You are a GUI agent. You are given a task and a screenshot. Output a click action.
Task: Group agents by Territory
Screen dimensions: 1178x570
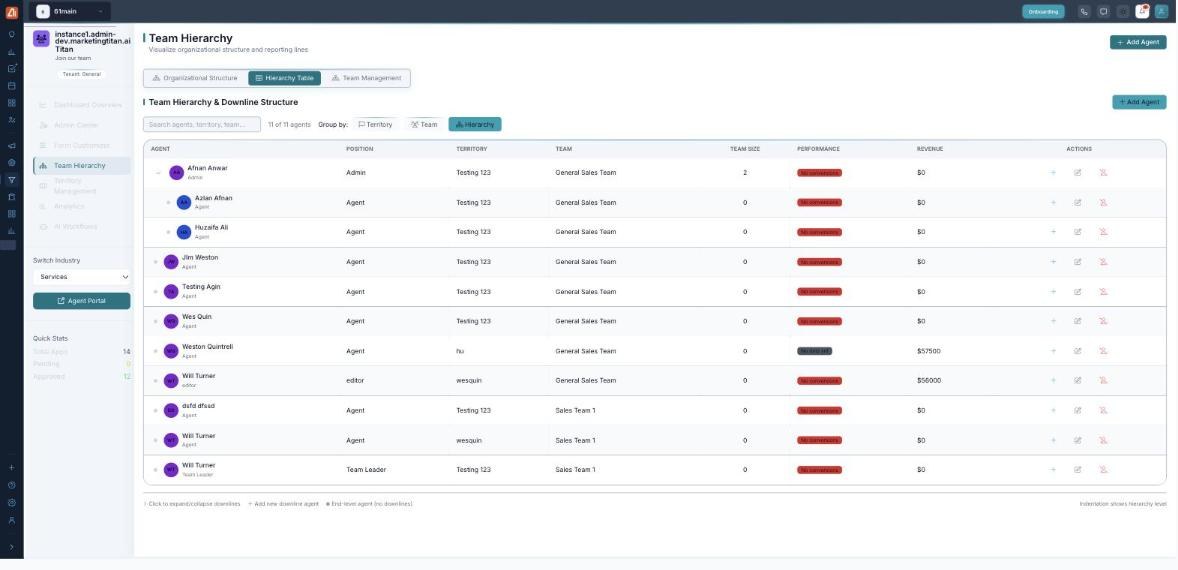click(x=376, y=125)
